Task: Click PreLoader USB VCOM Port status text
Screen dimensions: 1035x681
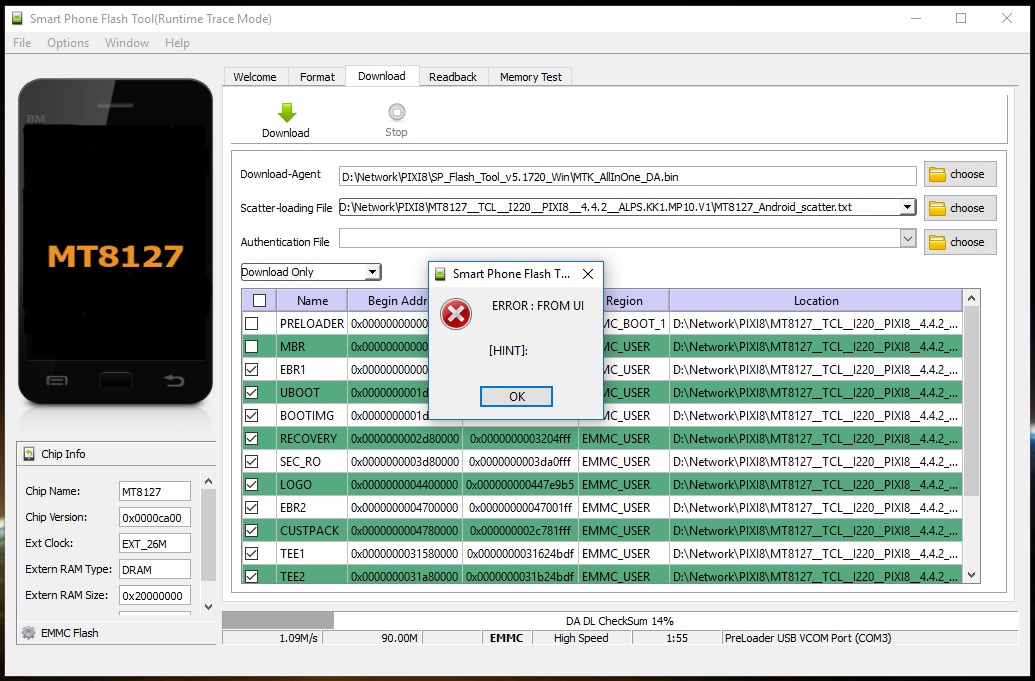Action: (x=808, y=638)
